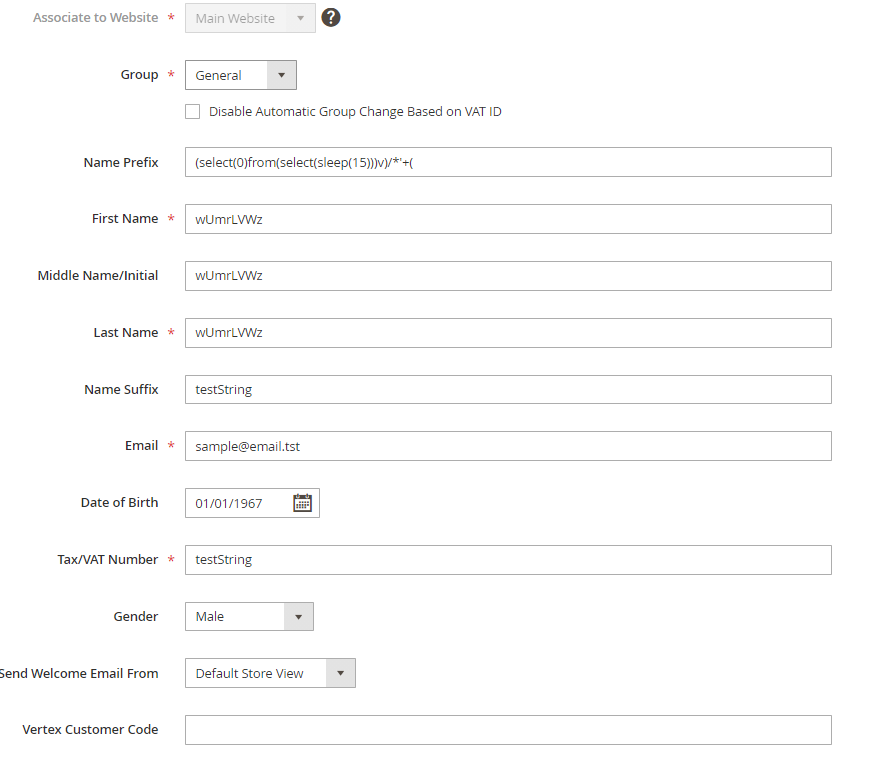This screenshot has width=889, height=772.
Task: Click the arrow on Send Welcome Email From selector
Action: [341, 673]
